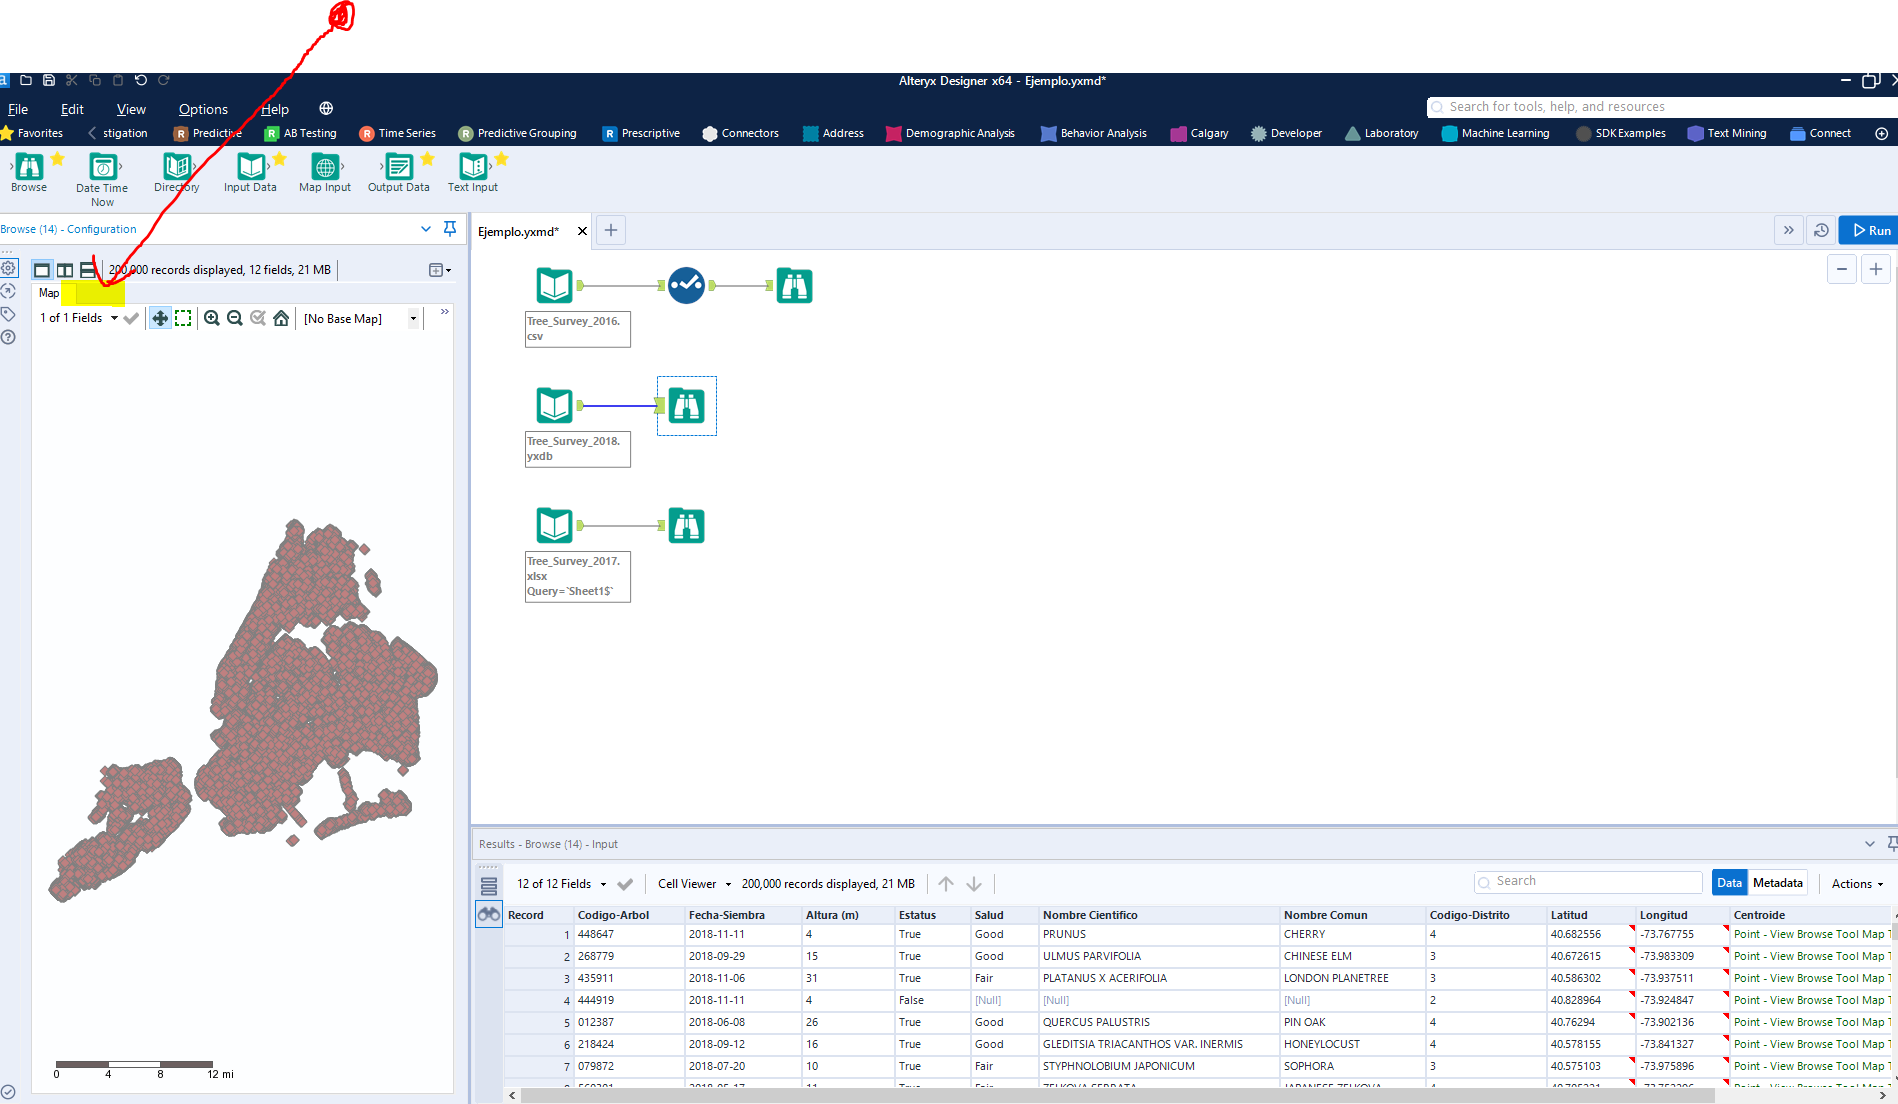Open the globe language menu icon
This screenshot has height=1104, width=1898.
point(326,108)
